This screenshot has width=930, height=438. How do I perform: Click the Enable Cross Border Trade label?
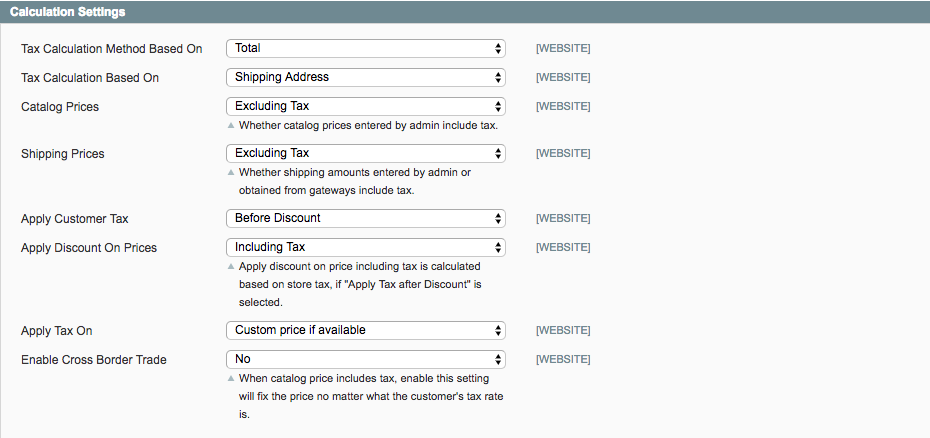93,359
